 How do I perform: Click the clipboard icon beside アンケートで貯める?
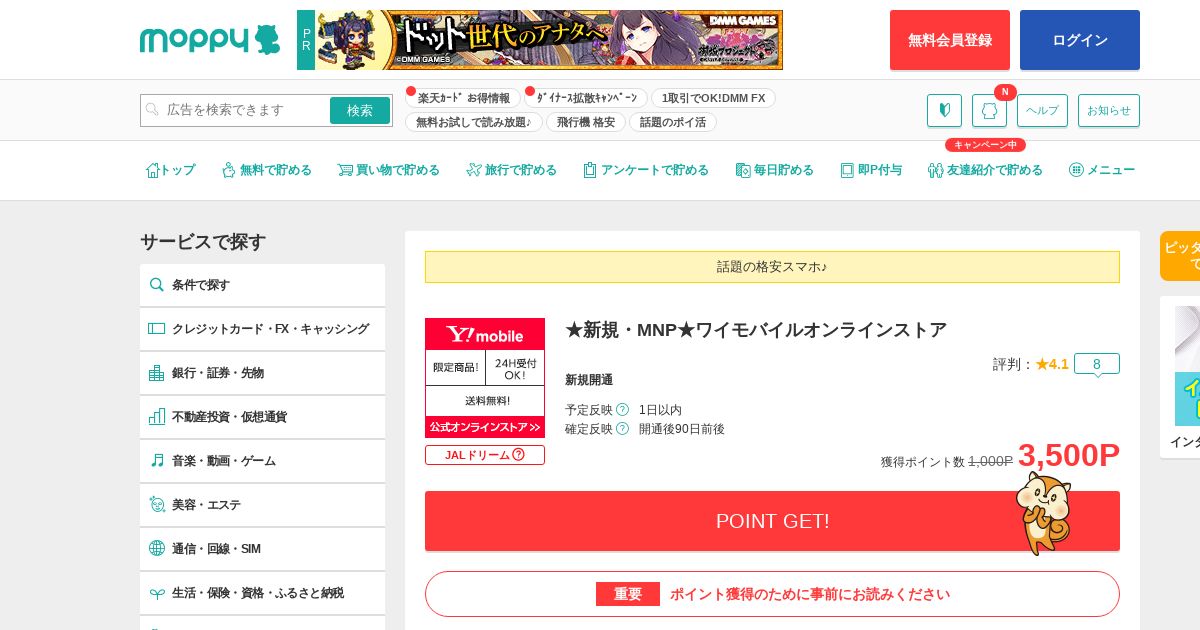tap(590, 170)
